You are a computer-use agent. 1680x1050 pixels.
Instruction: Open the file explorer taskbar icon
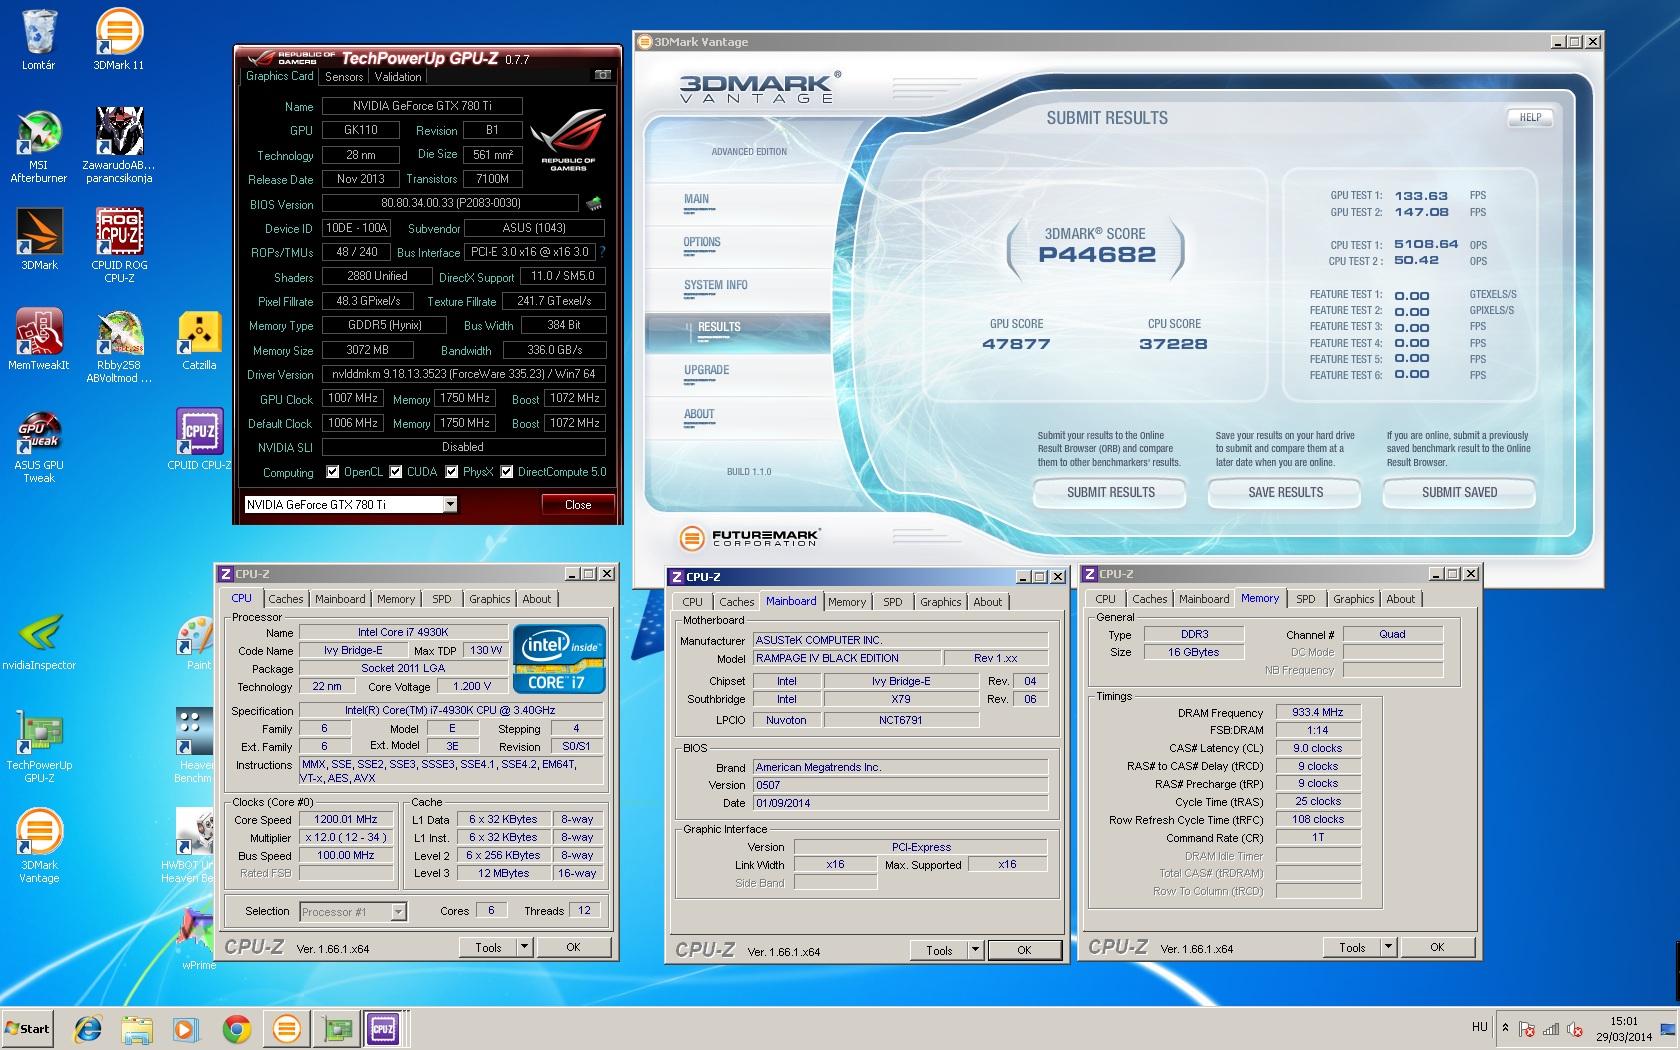tap(137, 1028)
